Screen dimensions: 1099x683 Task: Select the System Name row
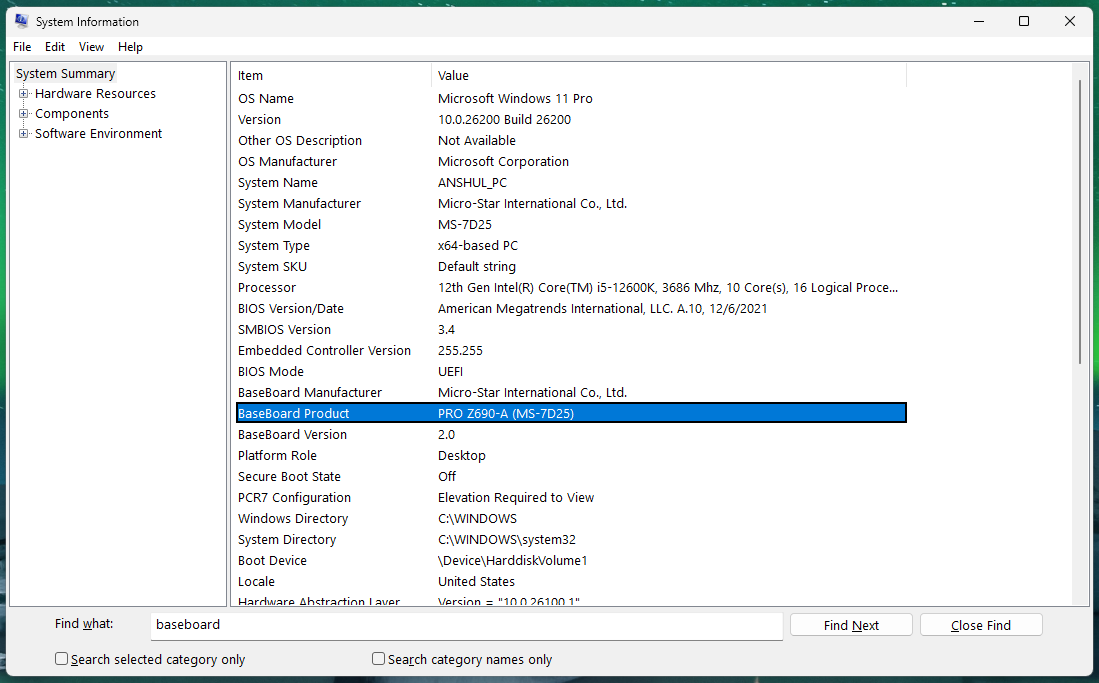pyautogui.click(x=571, y=182)
